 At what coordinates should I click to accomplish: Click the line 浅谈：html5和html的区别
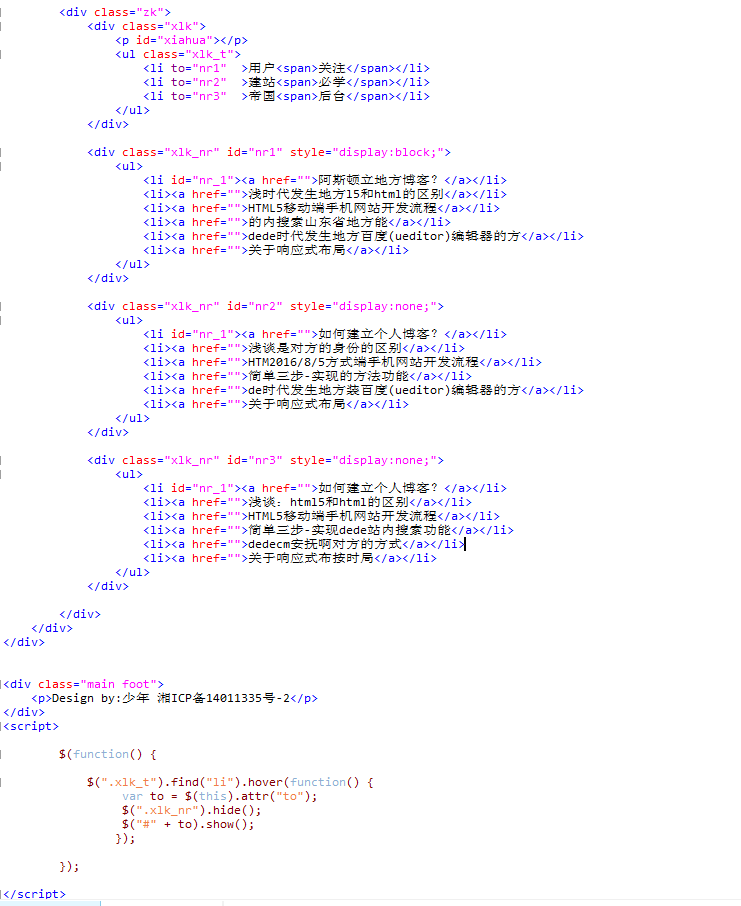307,502
